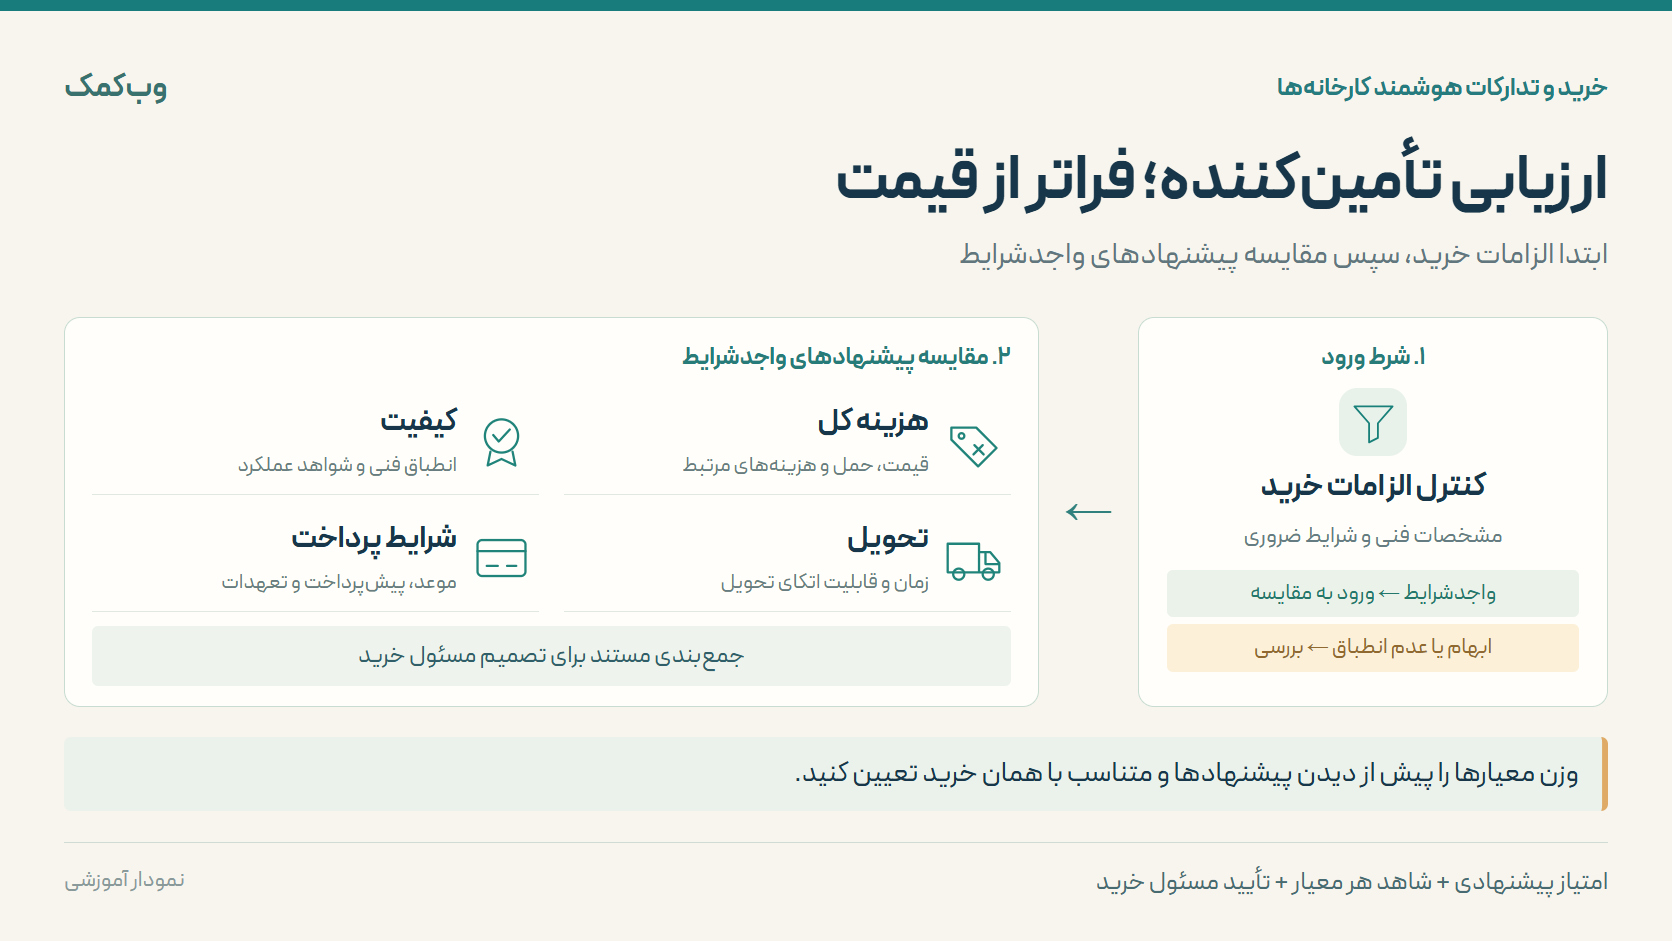
Task: Click the label تحویل
Action: [888, 538]
